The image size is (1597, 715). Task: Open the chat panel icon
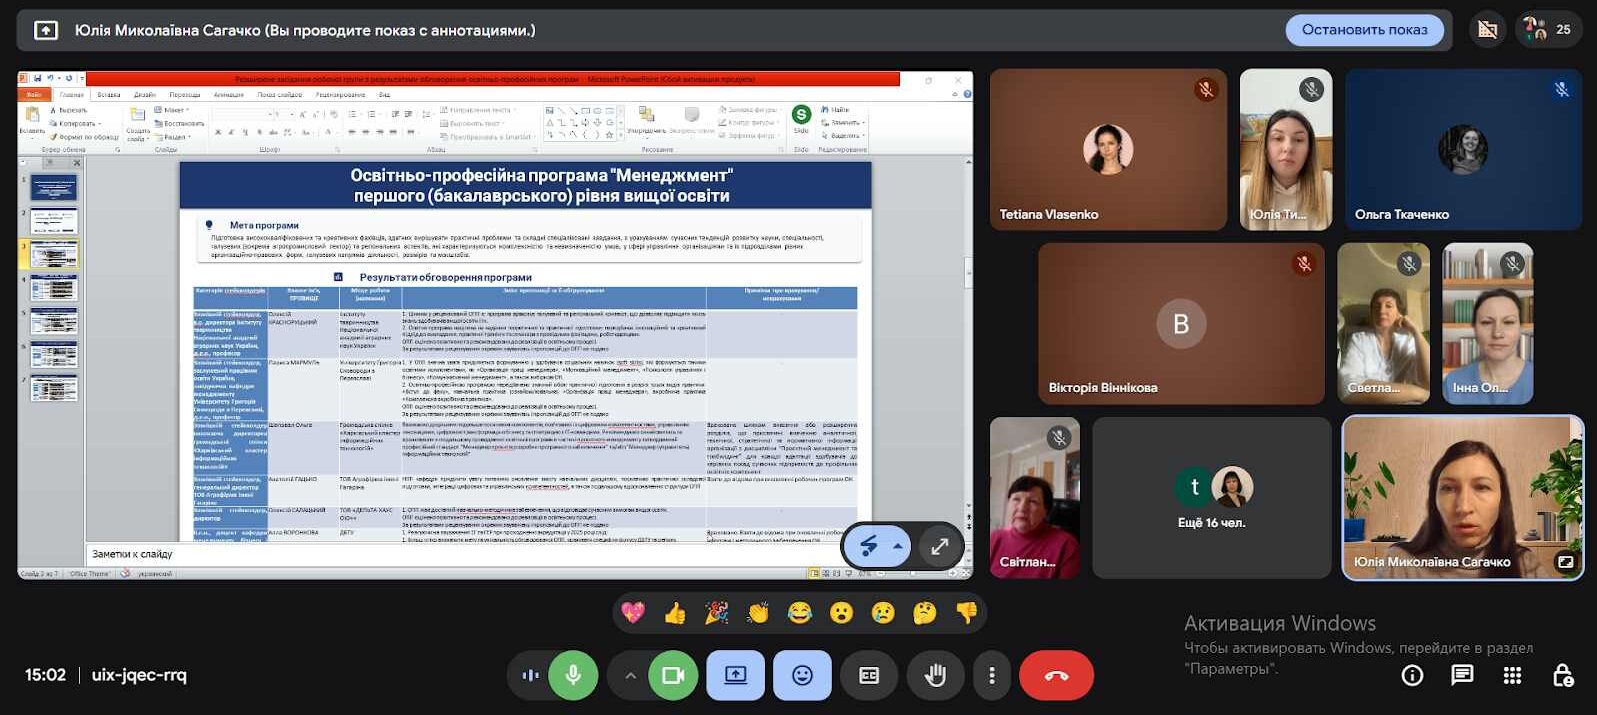[1462, 675]
